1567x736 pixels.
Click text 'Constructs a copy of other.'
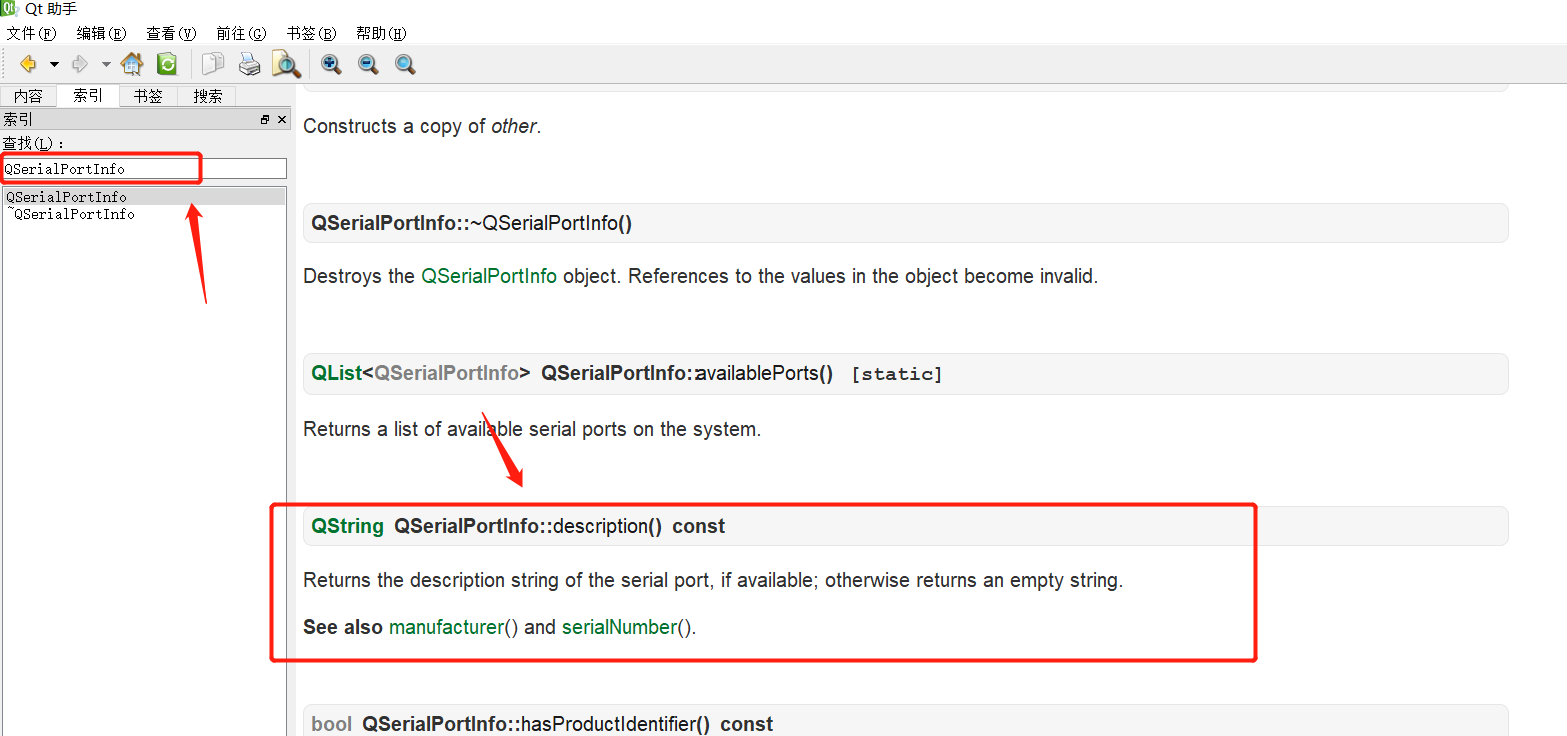(x=422, y=127)
